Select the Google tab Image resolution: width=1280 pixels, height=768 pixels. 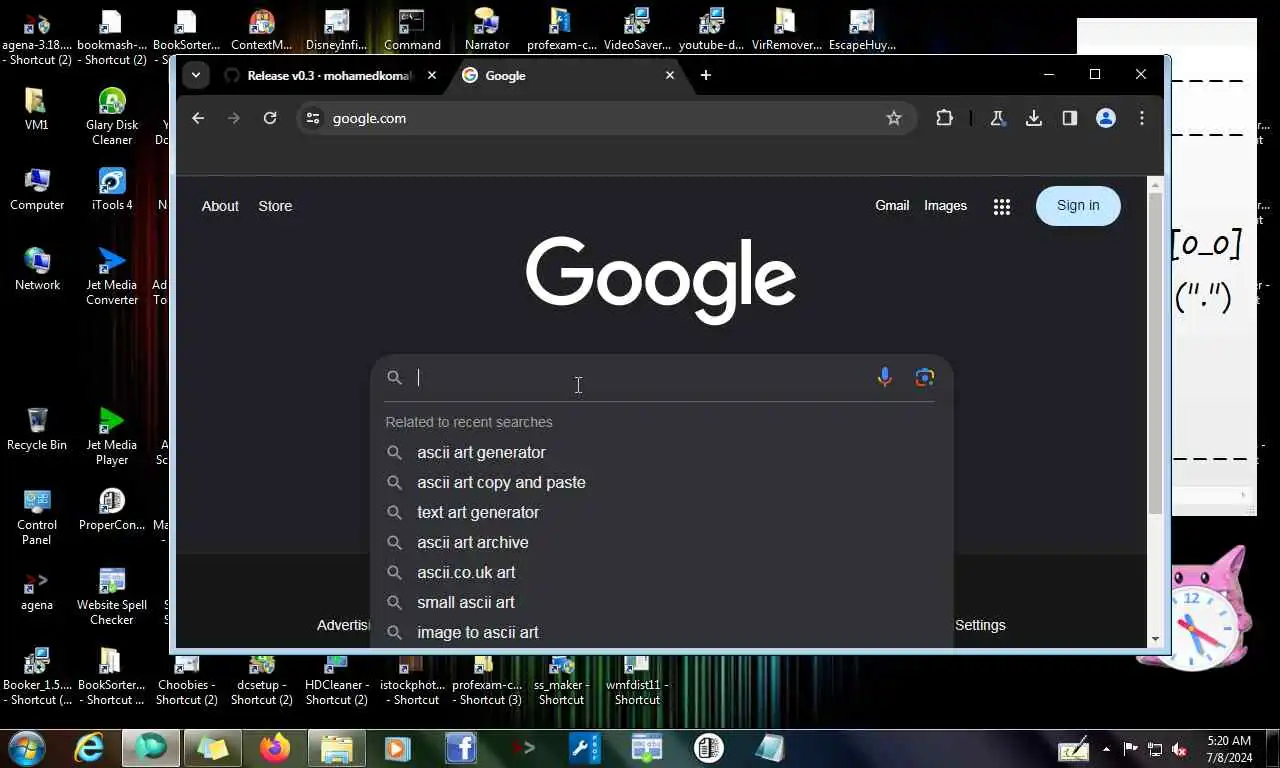click(x=570, y=75)
